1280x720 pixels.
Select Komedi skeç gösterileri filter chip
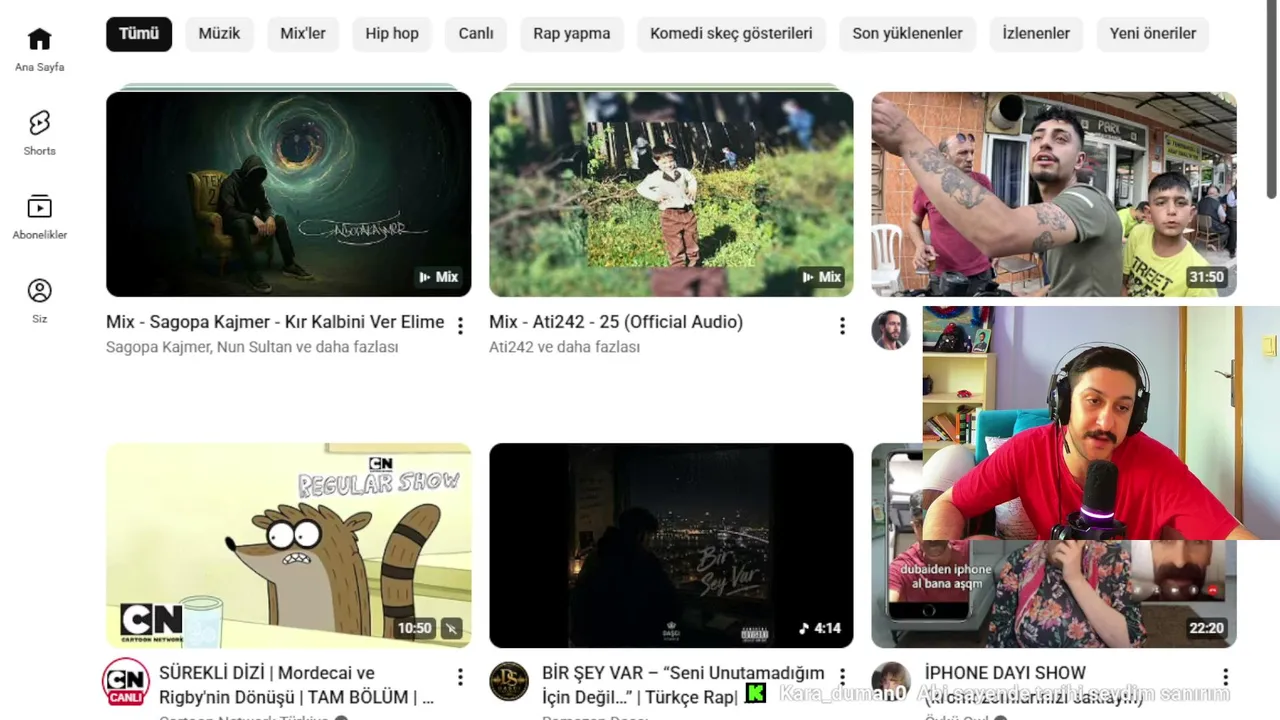731,33
